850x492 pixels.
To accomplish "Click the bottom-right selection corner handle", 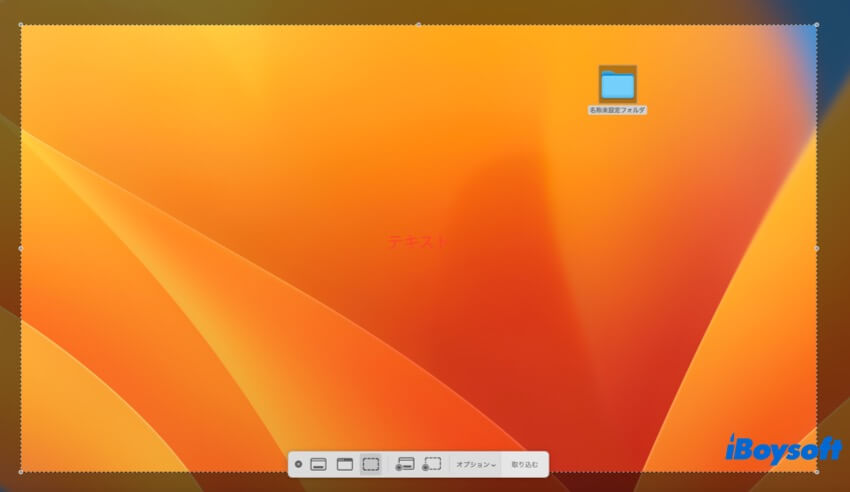I will 817,472.
